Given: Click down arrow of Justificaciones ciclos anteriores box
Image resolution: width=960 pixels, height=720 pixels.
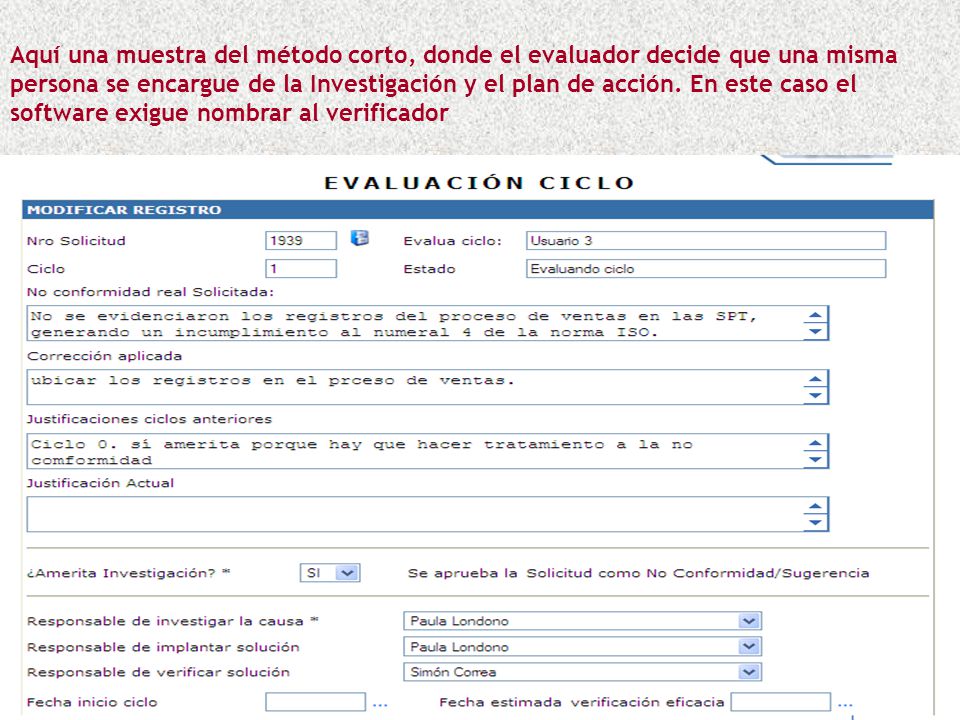Looking at the screenshot, I should [x=815, y=460].
